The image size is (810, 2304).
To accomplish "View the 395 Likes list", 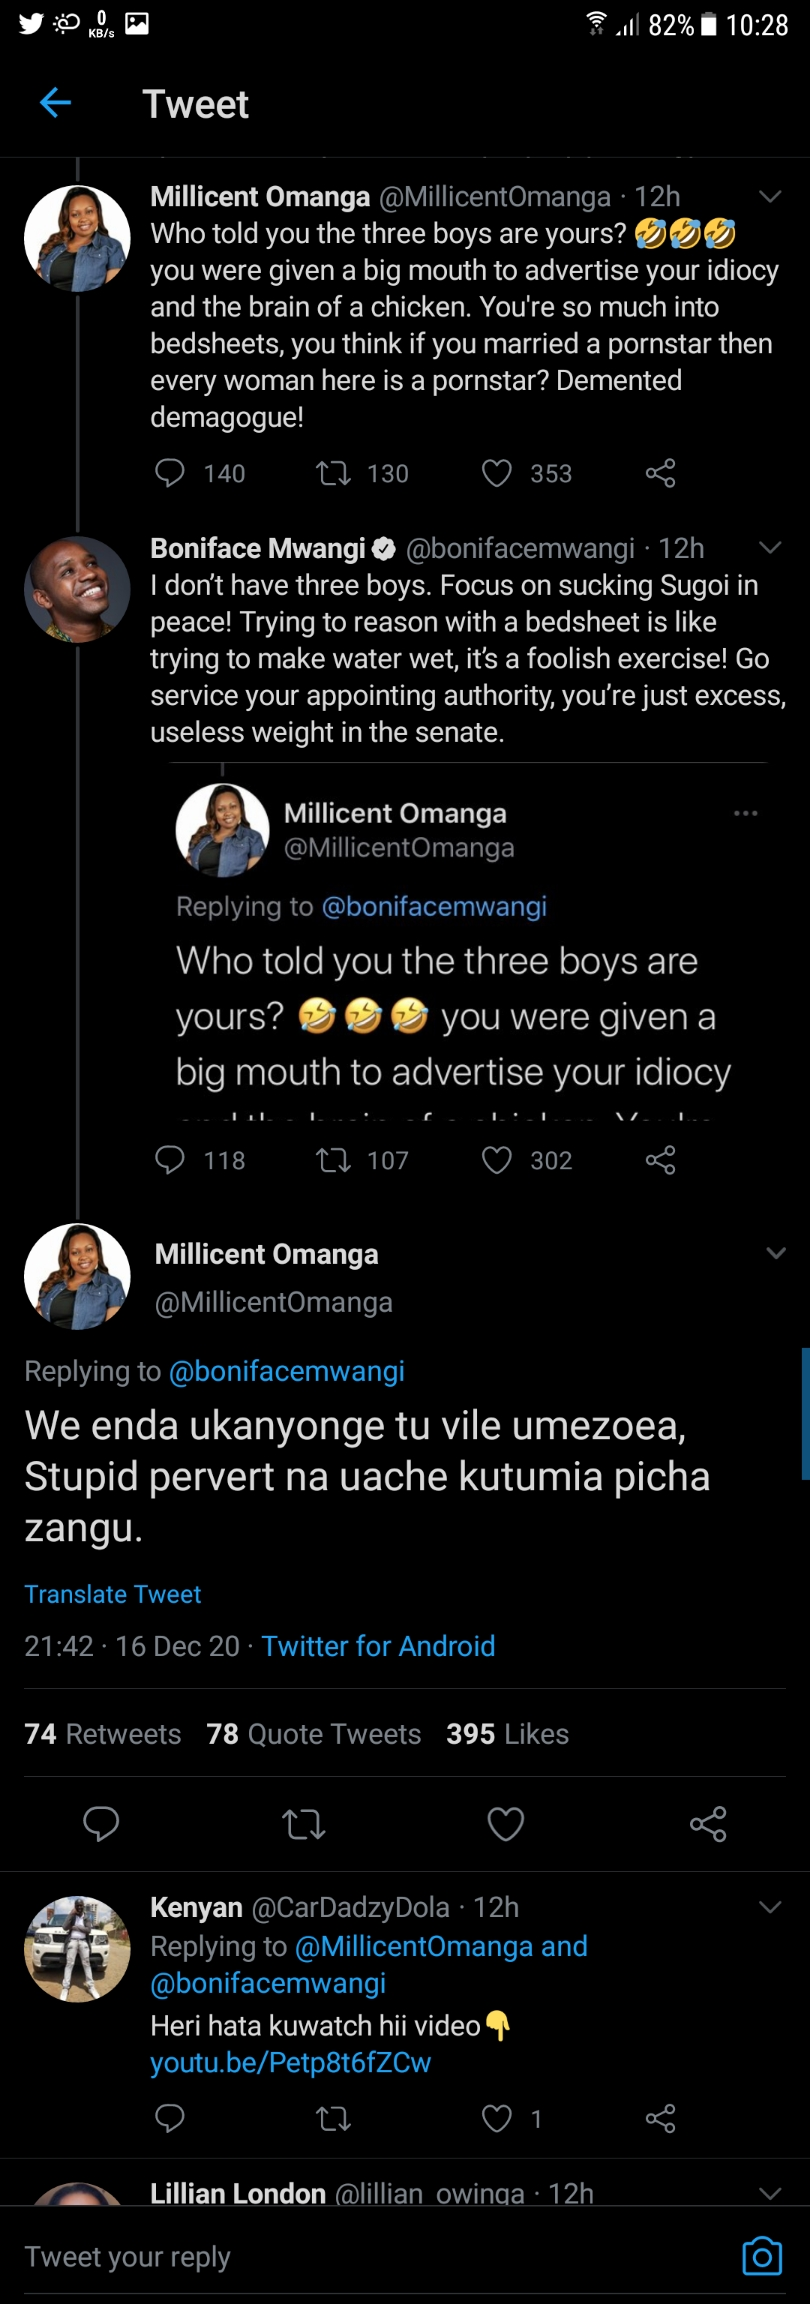I will coord(507,1734).
